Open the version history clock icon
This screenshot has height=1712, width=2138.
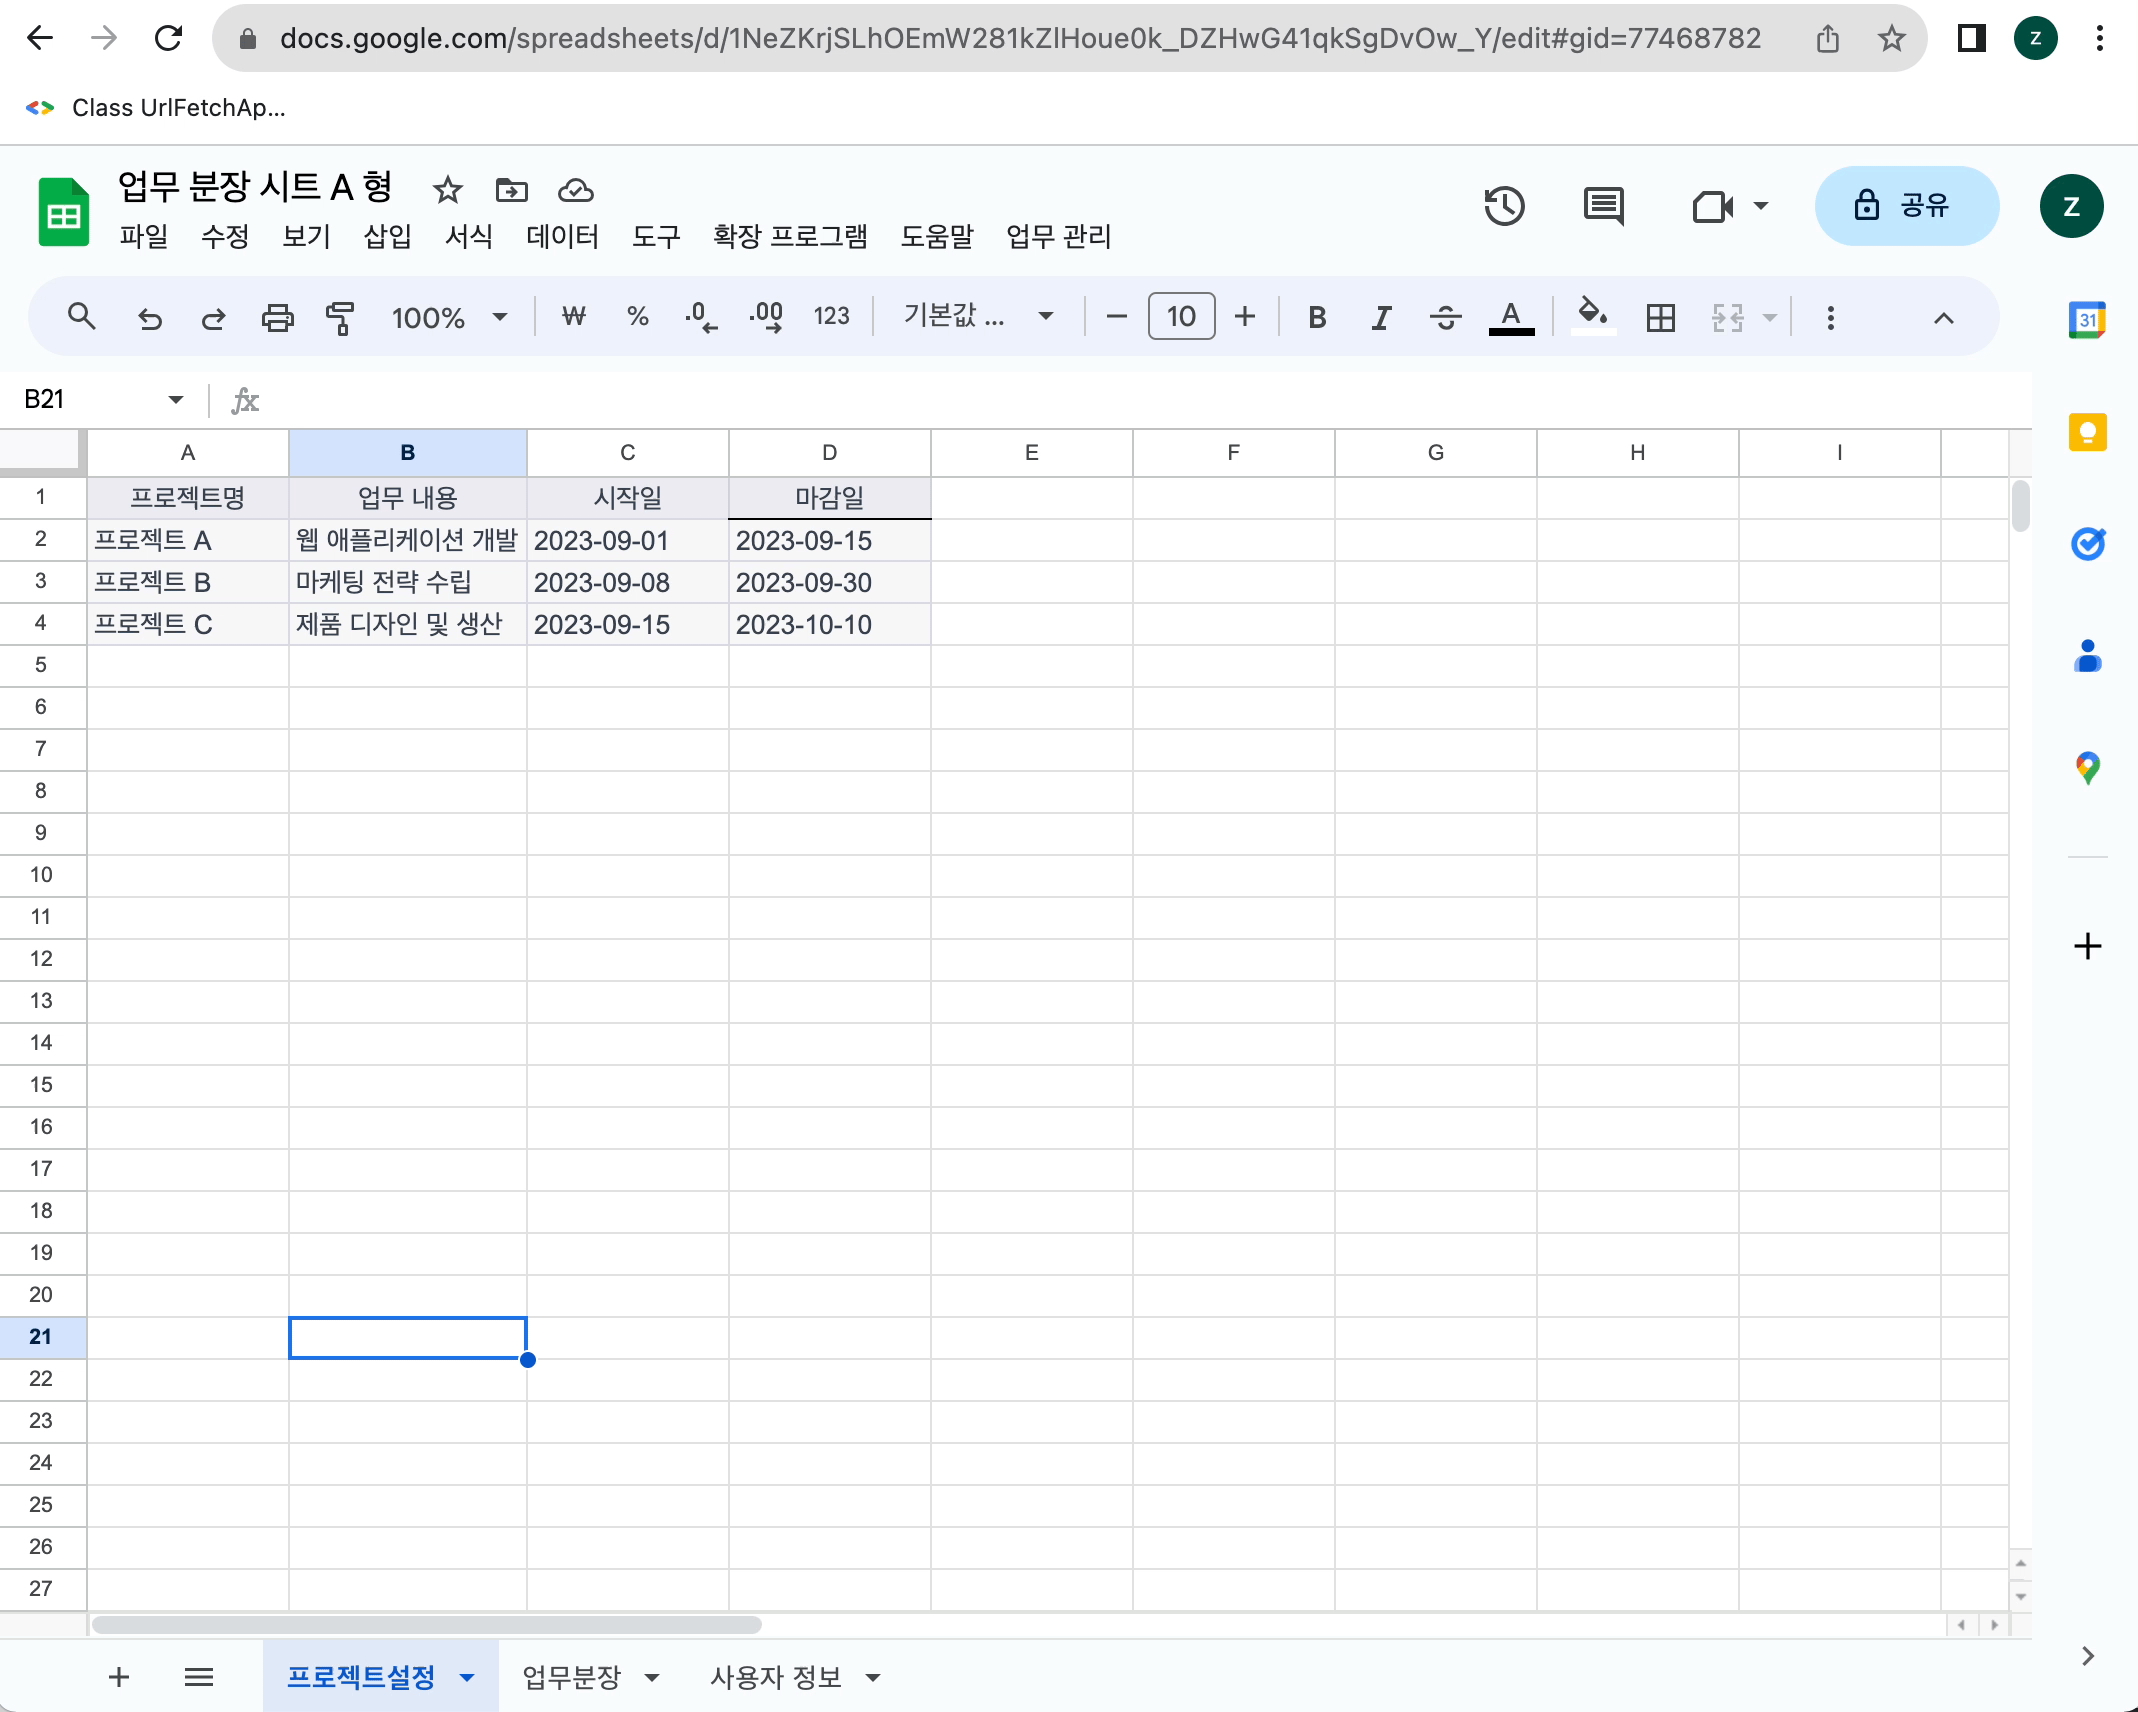(x=1503, y=206)
